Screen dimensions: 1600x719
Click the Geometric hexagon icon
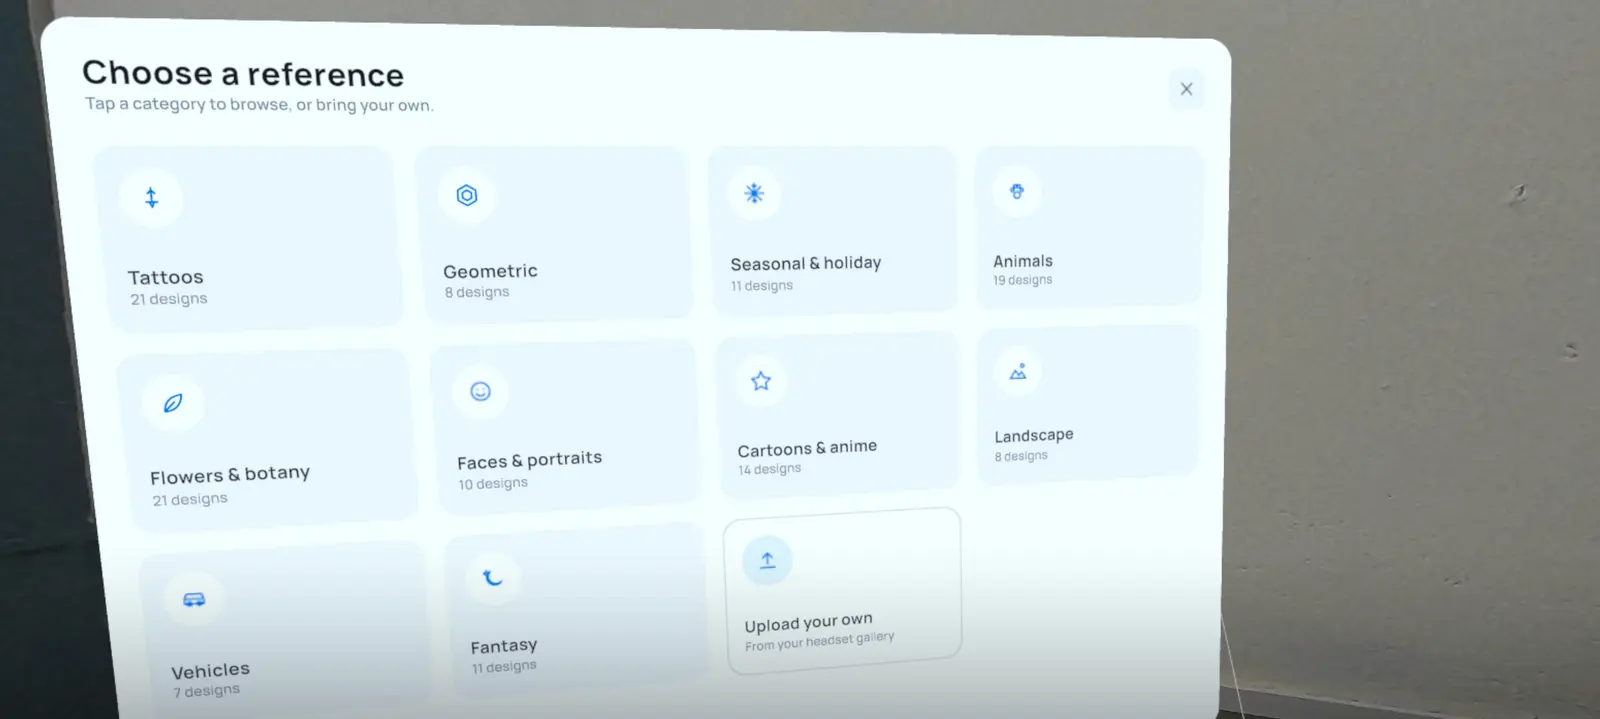click(x=467, y=195)
